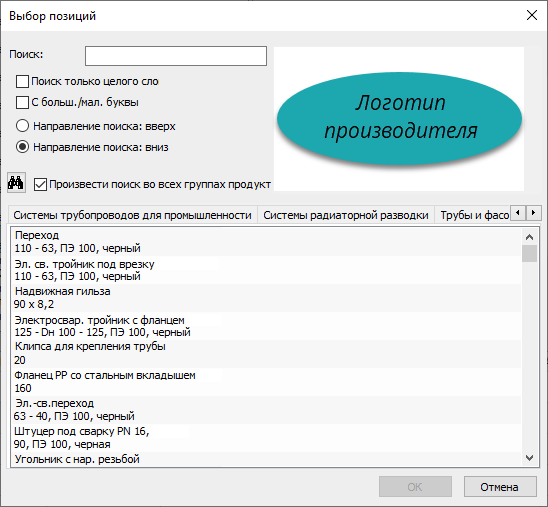Click the list scrollbar down arrow
This screenshot has width=548, height=507.
tap(529, 457)
